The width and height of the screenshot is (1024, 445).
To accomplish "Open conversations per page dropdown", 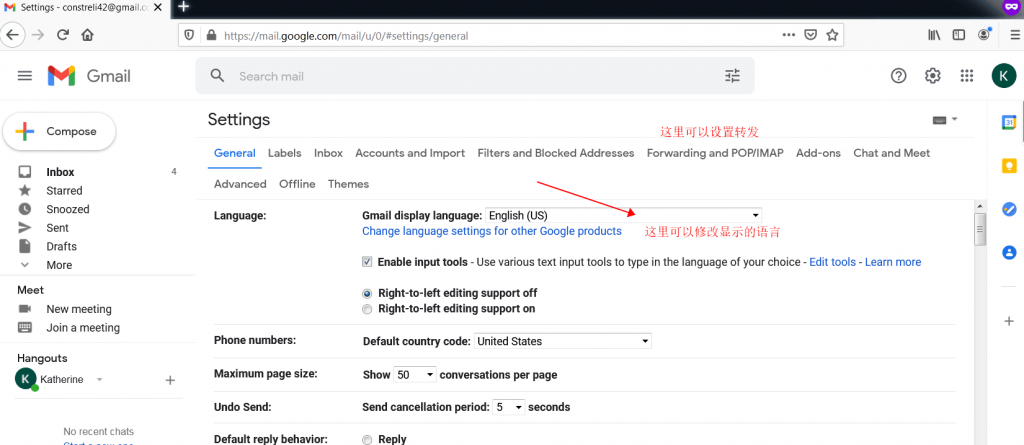I will tap(415, 375).
